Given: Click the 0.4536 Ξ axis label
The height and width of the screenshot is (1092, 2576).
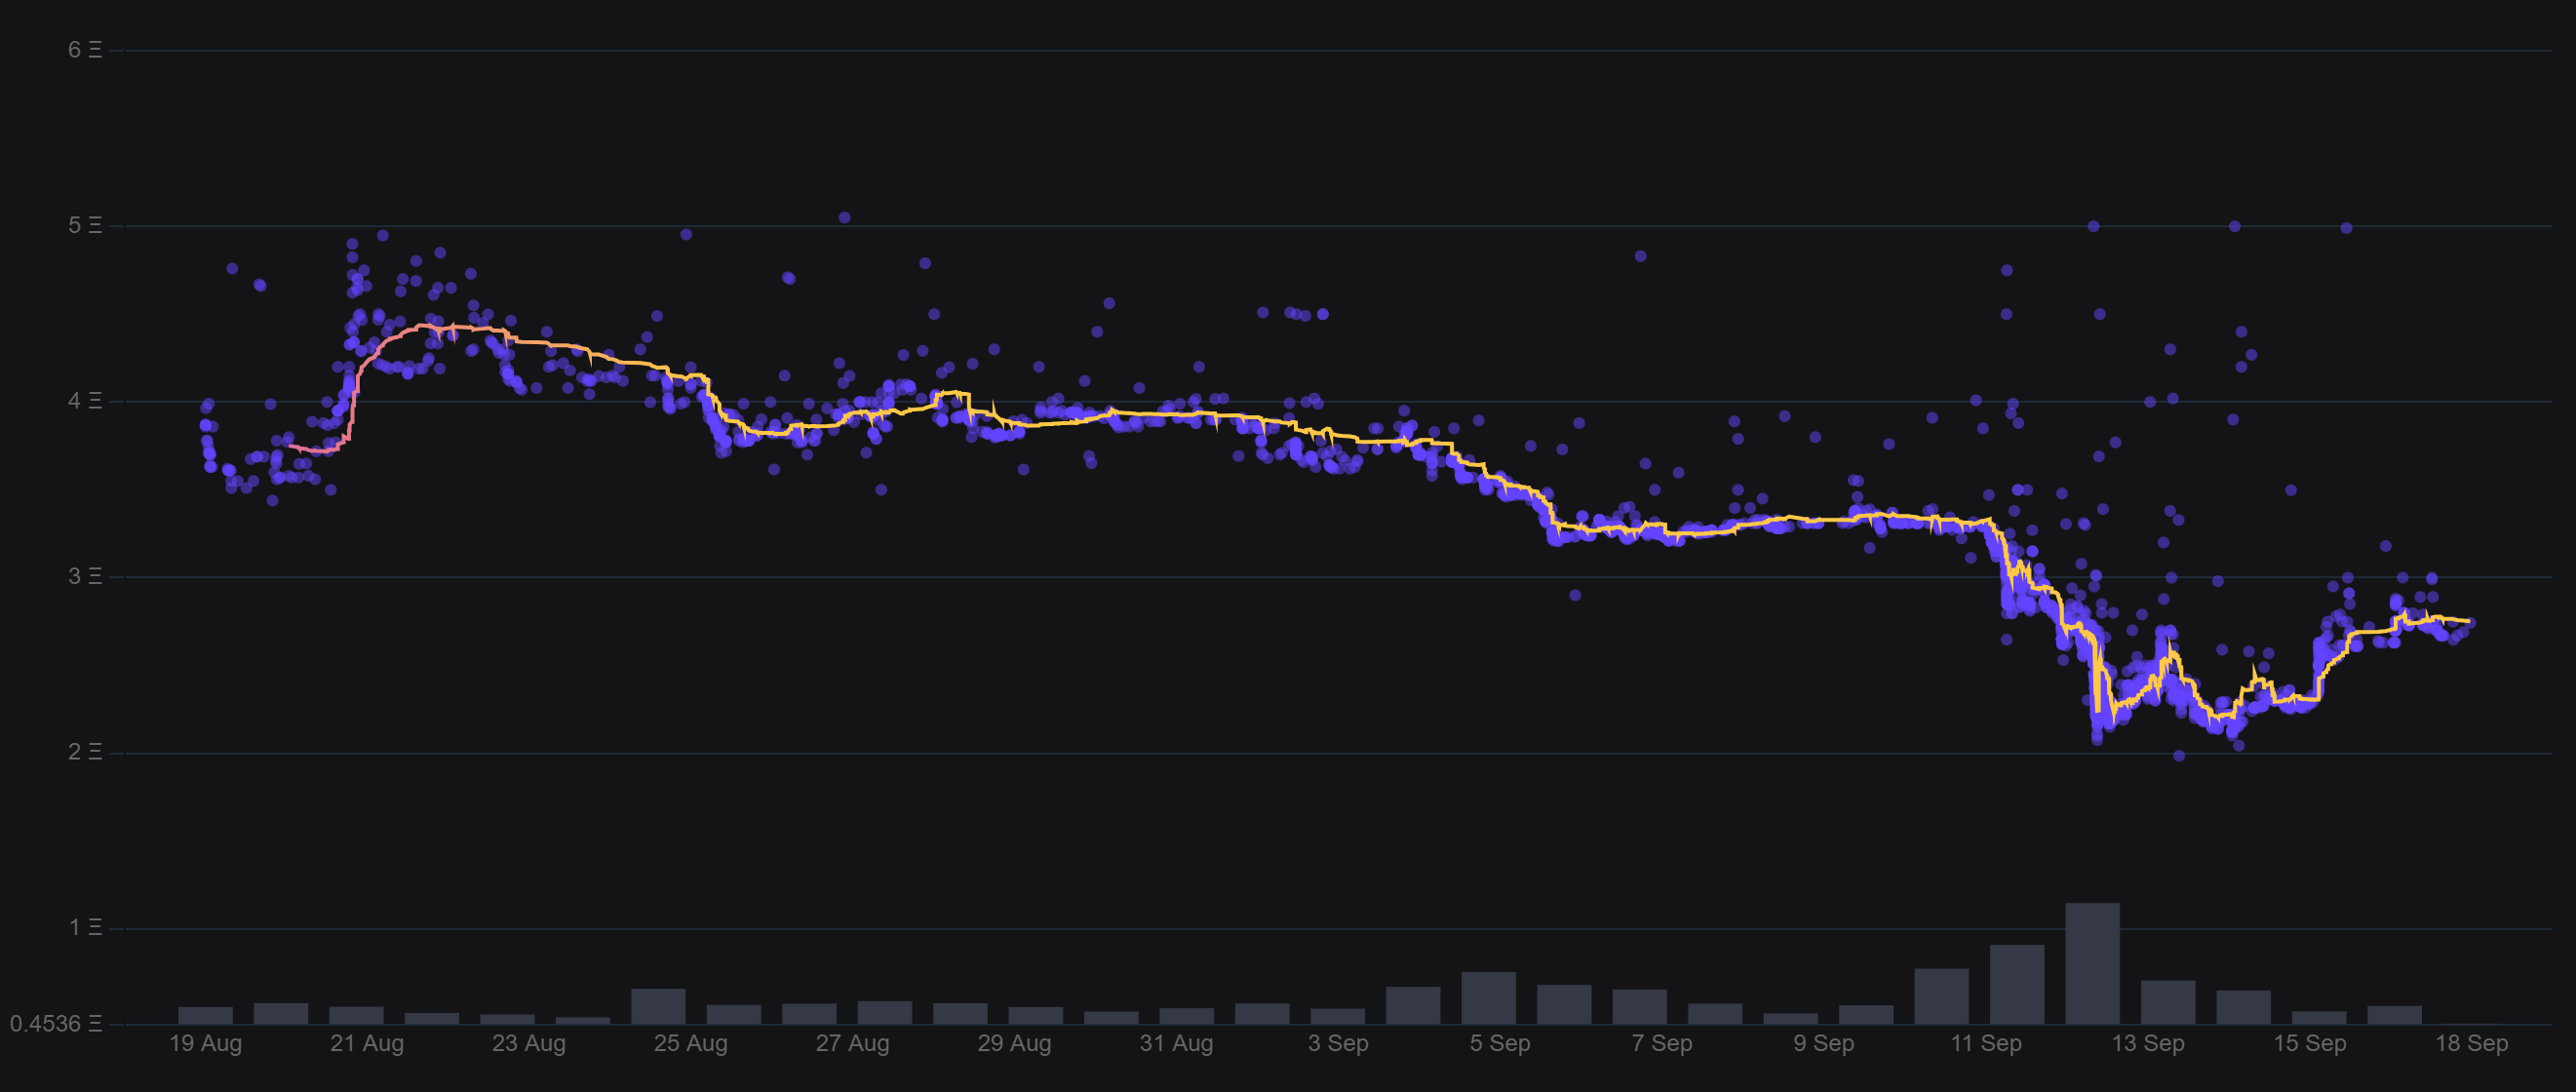Looking at the screenshot, I should tap(55, 1023).
